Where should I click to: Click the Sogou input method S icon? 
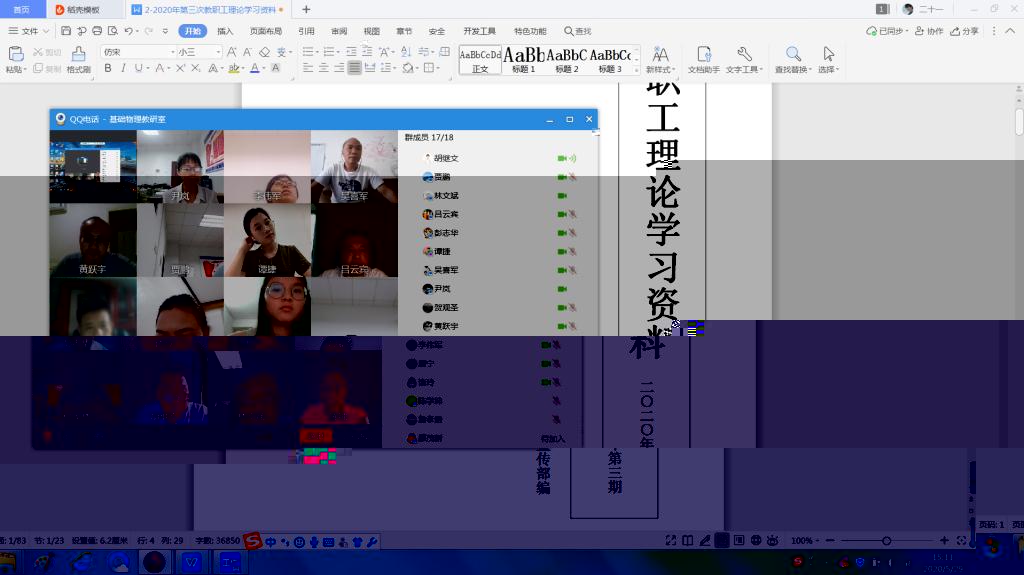click(x=252, y=541)
